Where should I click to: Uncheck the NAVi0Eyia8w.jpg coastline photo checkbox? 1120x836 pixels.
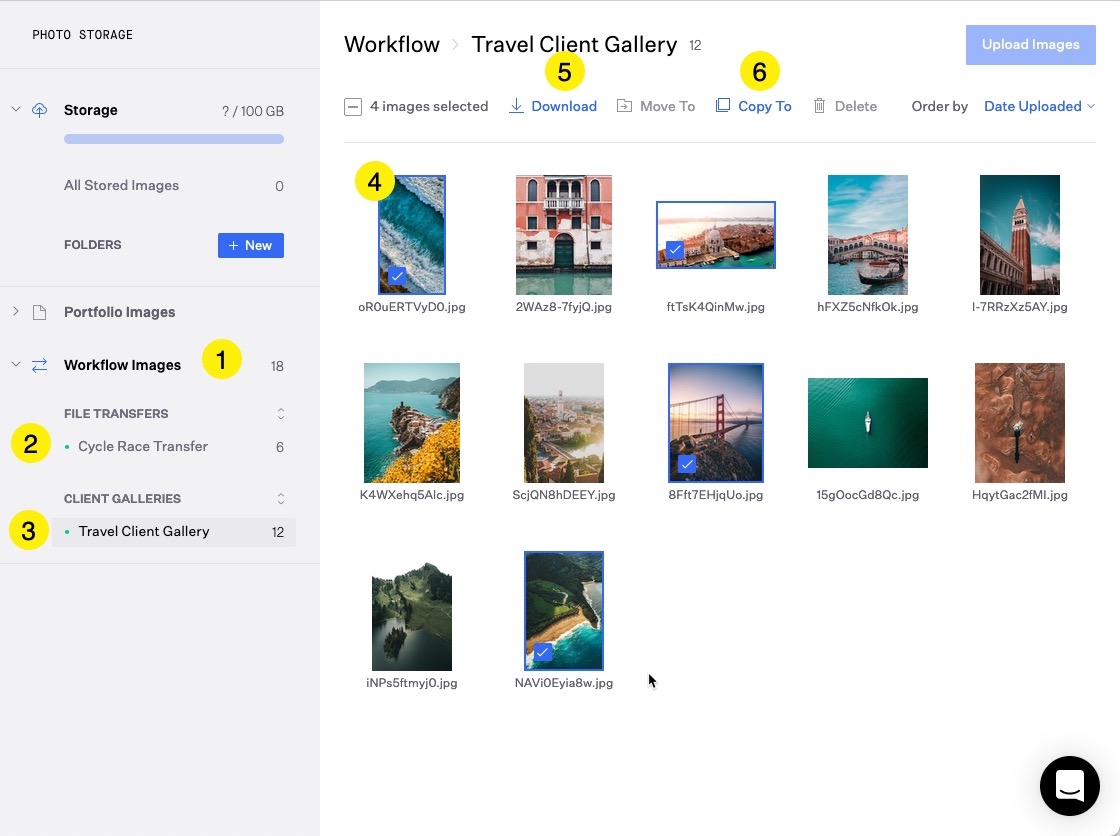542,652
